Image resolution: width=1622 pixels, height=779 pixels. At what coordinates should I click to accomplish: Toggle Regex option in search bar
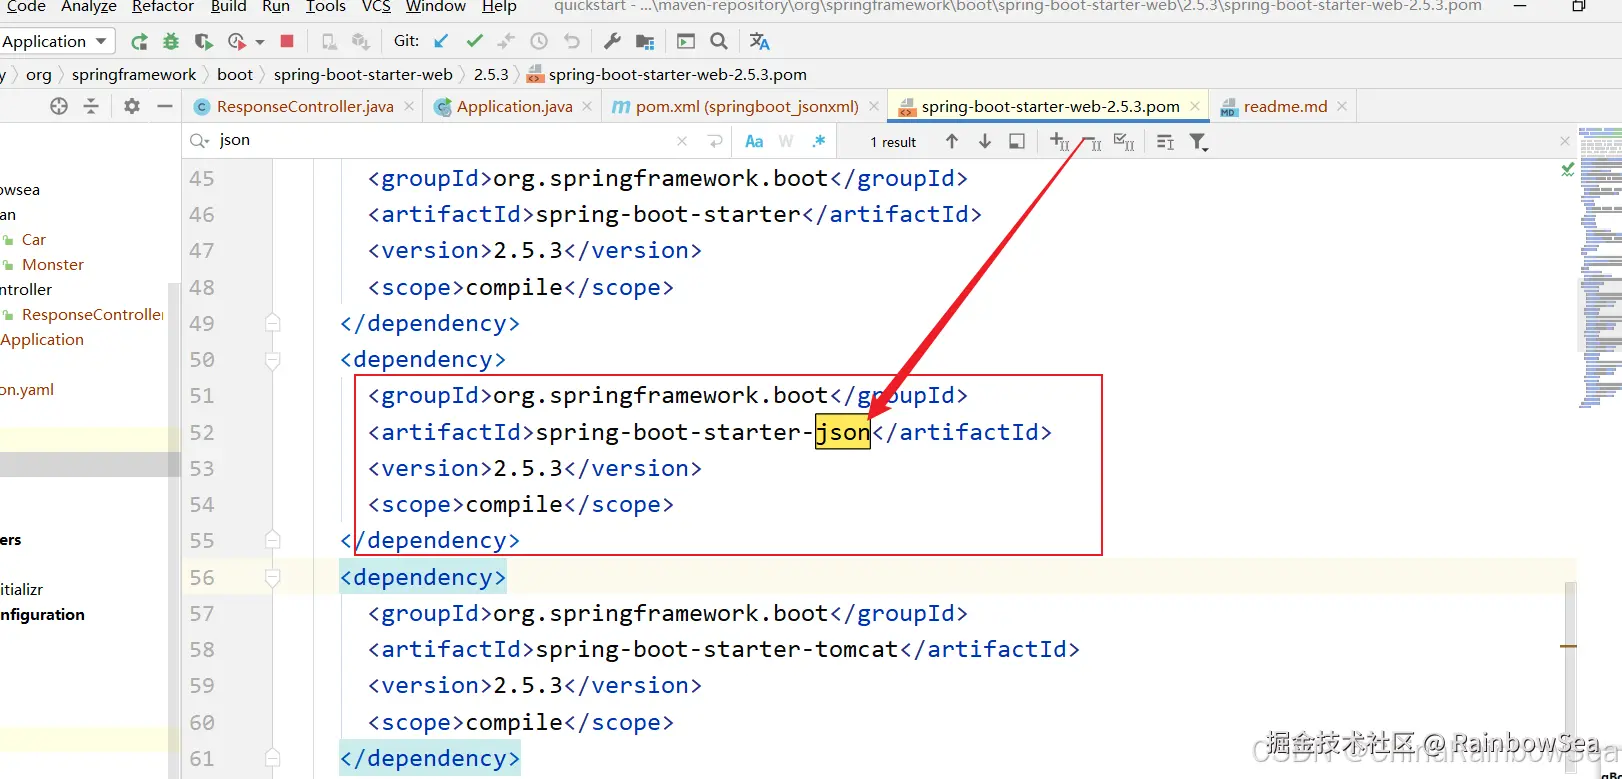click(819, 142)
